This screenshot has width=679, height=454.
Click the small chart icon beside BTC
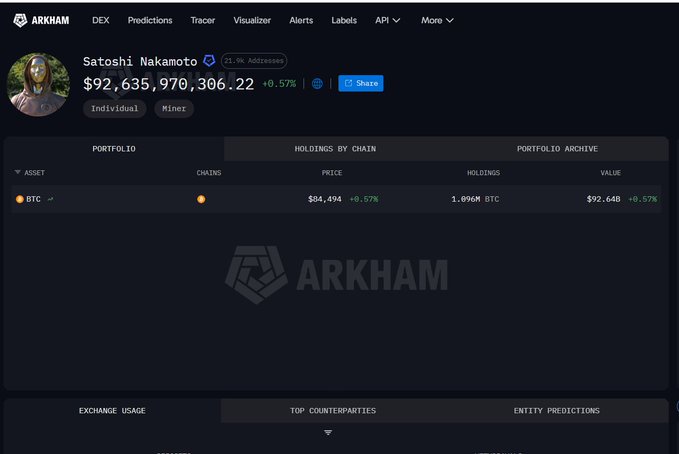[x=50, y=199]
